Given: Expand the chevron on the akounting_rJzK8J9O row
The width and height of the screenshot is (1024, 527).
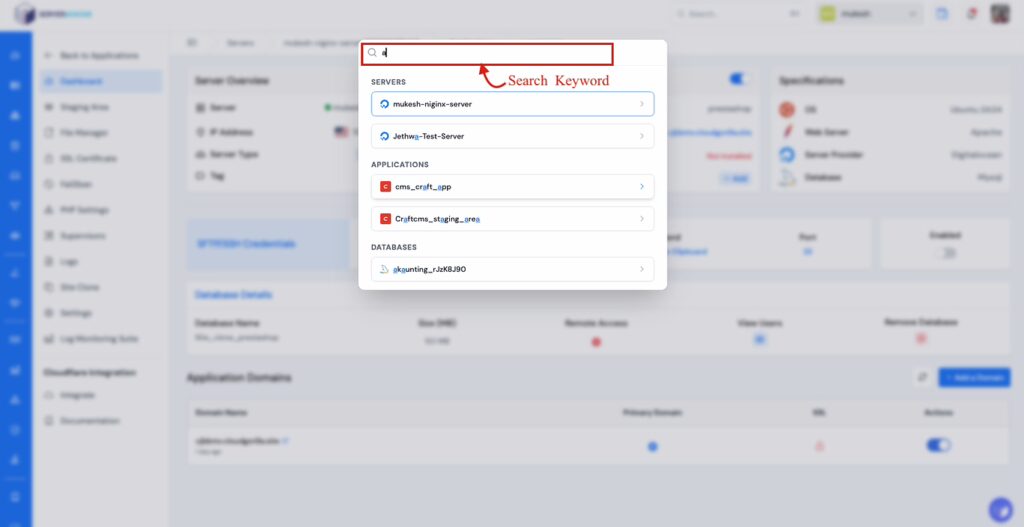Looking at the screenshot, I should [642, 269].
